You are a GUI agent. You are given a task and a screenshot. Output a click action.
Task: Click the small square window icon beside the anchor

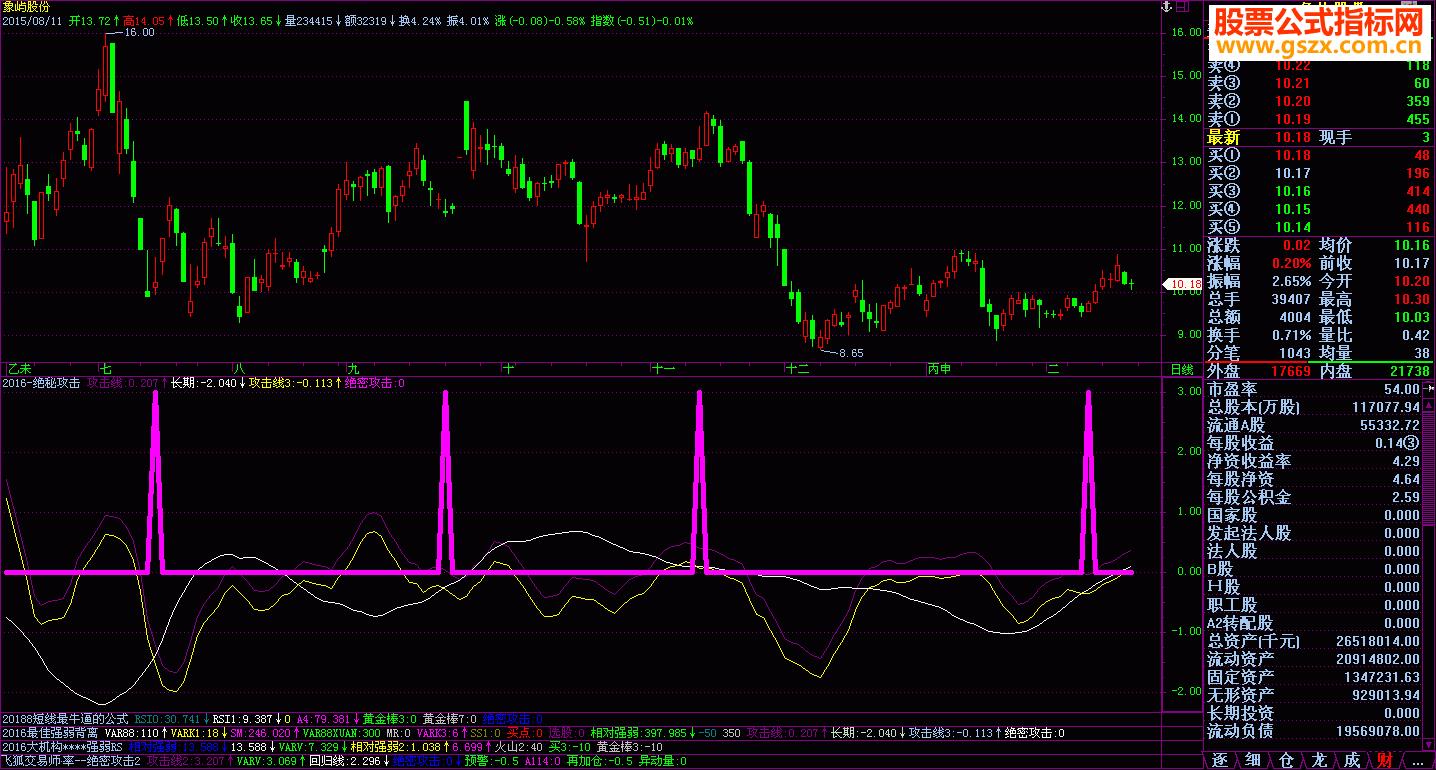coord(1184,7)
